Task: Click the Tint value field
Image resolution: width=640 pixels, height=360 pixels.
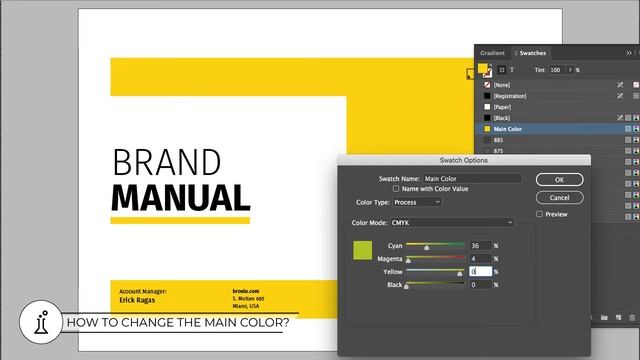Action: tap(557, 70)
